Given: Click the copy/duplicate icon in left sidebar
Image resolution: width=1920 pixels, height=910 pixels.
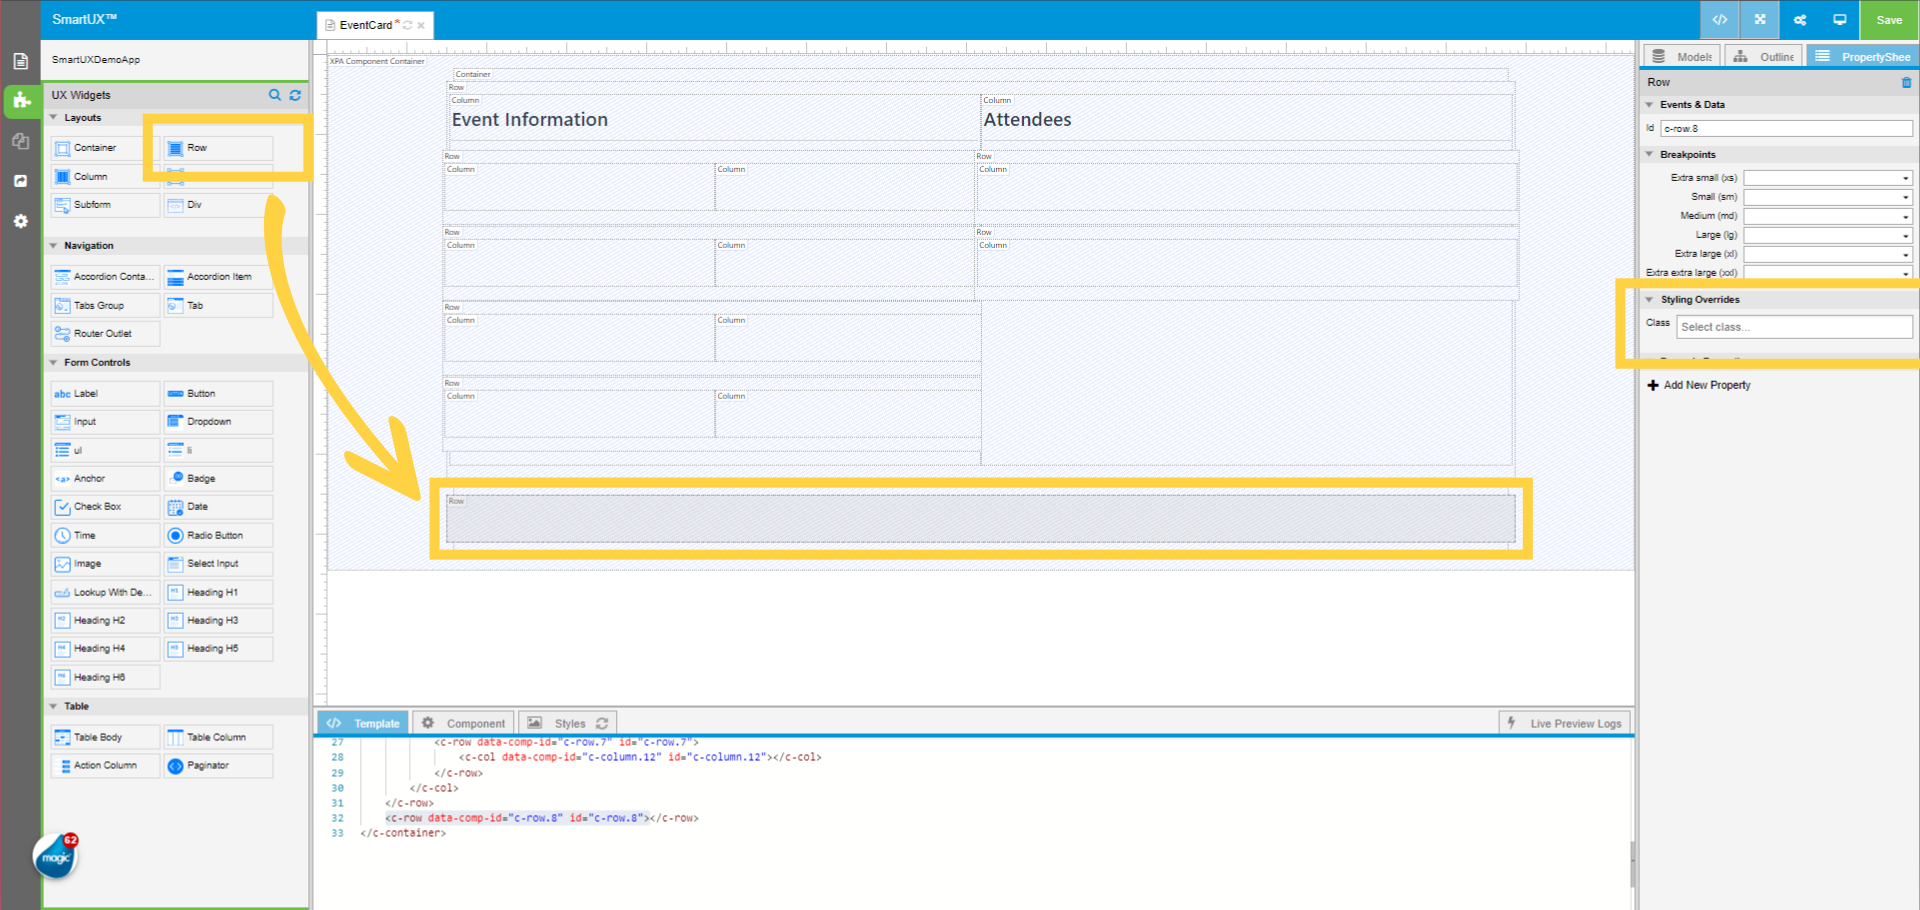Looking at the screenshot, I should click(x=20, y=141).
